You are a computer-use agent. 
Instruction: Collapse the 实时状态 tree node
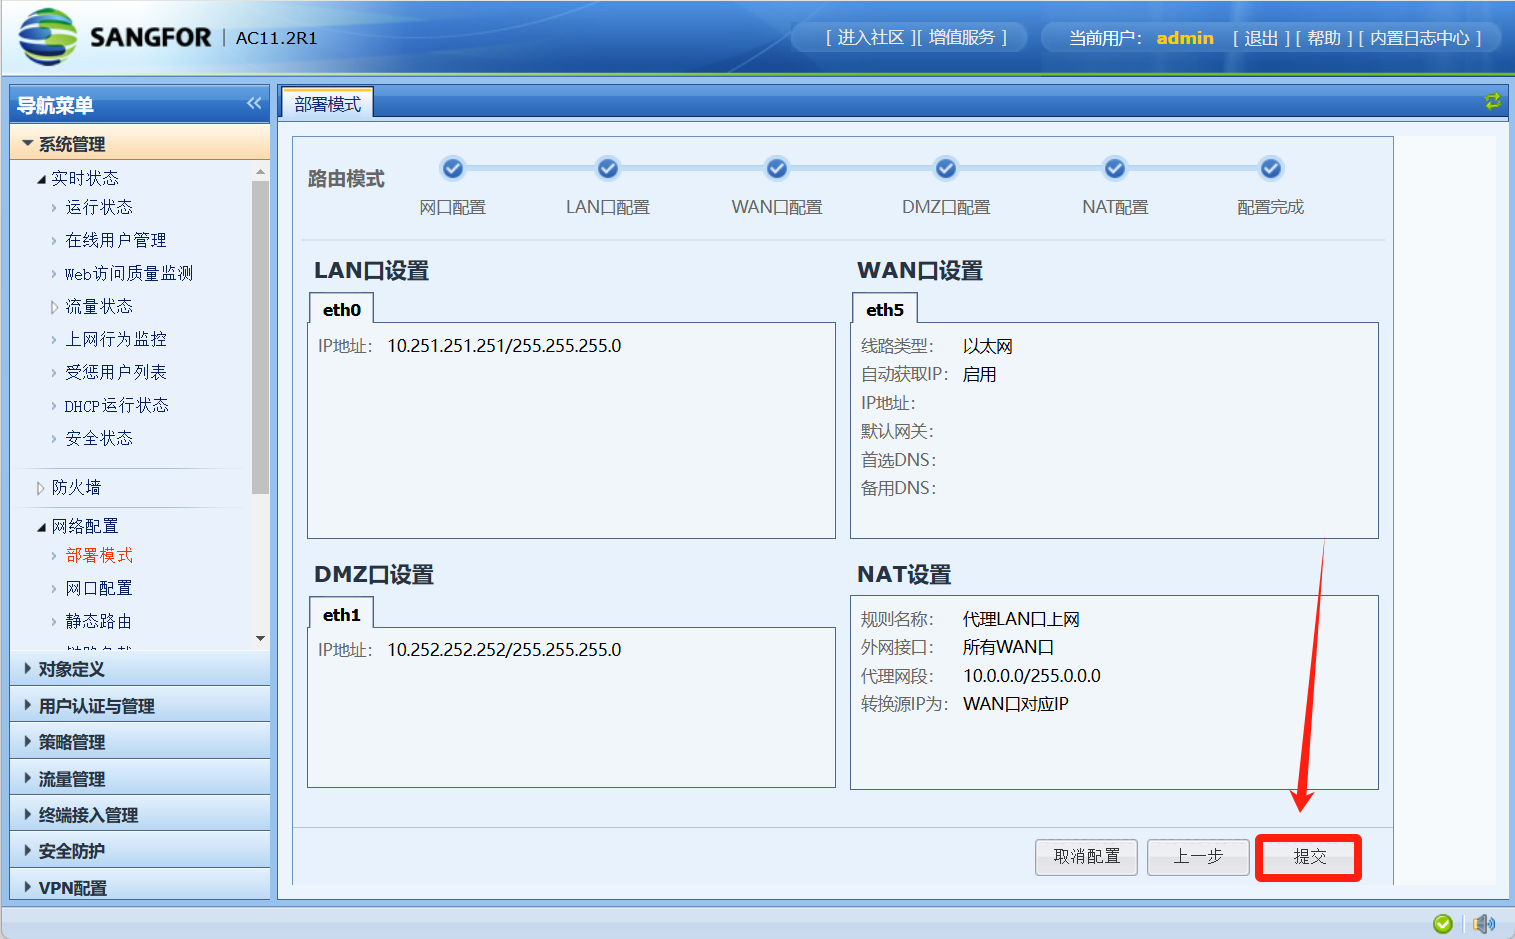(41, 179)
